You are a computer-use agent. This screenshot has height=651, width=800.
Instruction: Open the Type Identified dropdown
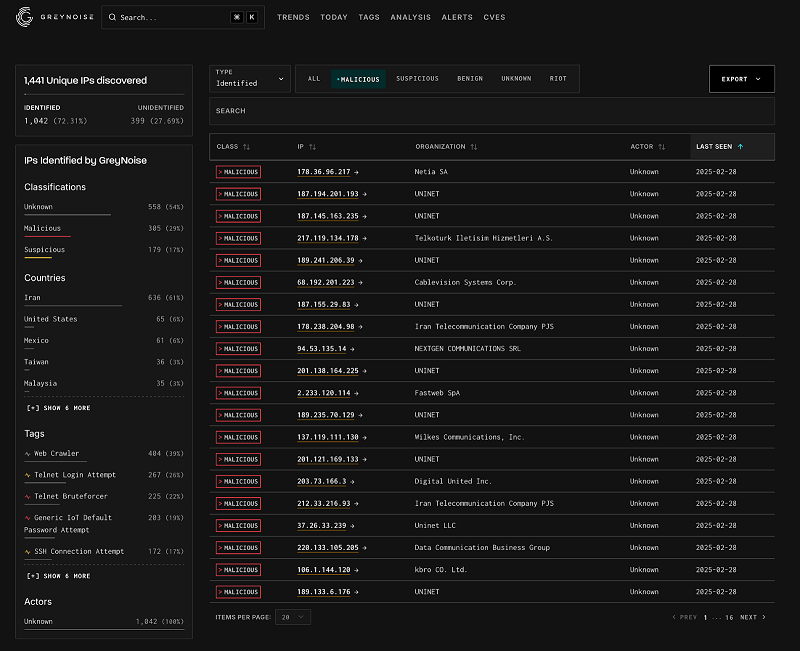(250, 79)
